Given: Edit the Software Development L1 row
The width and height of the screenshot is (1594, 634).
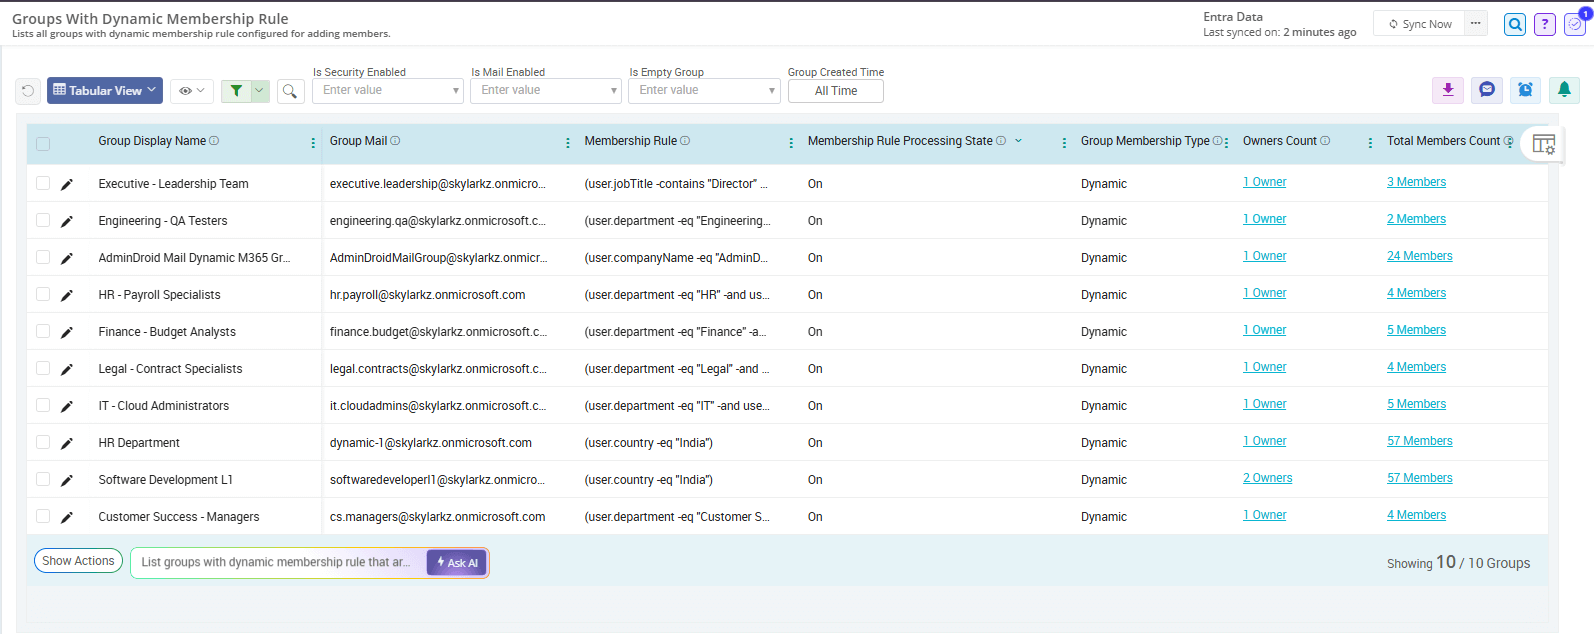Looking at the screenshot, I should coord(67,480).
